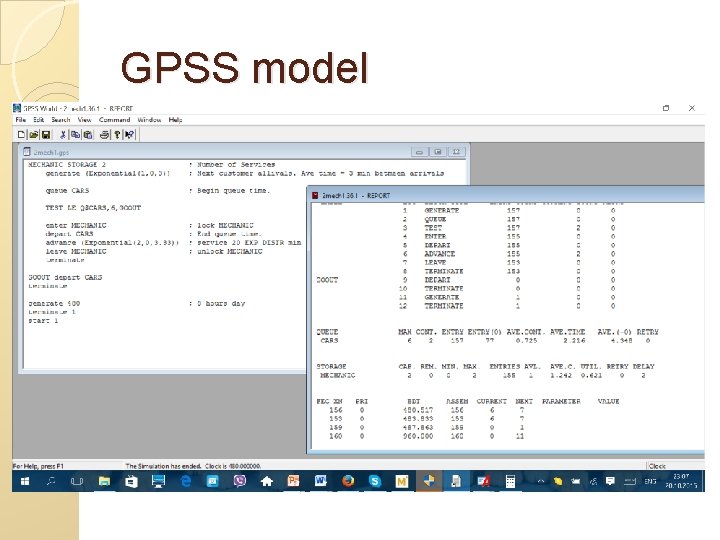Viewport: 720px width, 540px height.
Task: Open the Window menu
Action: coord(149,120)
